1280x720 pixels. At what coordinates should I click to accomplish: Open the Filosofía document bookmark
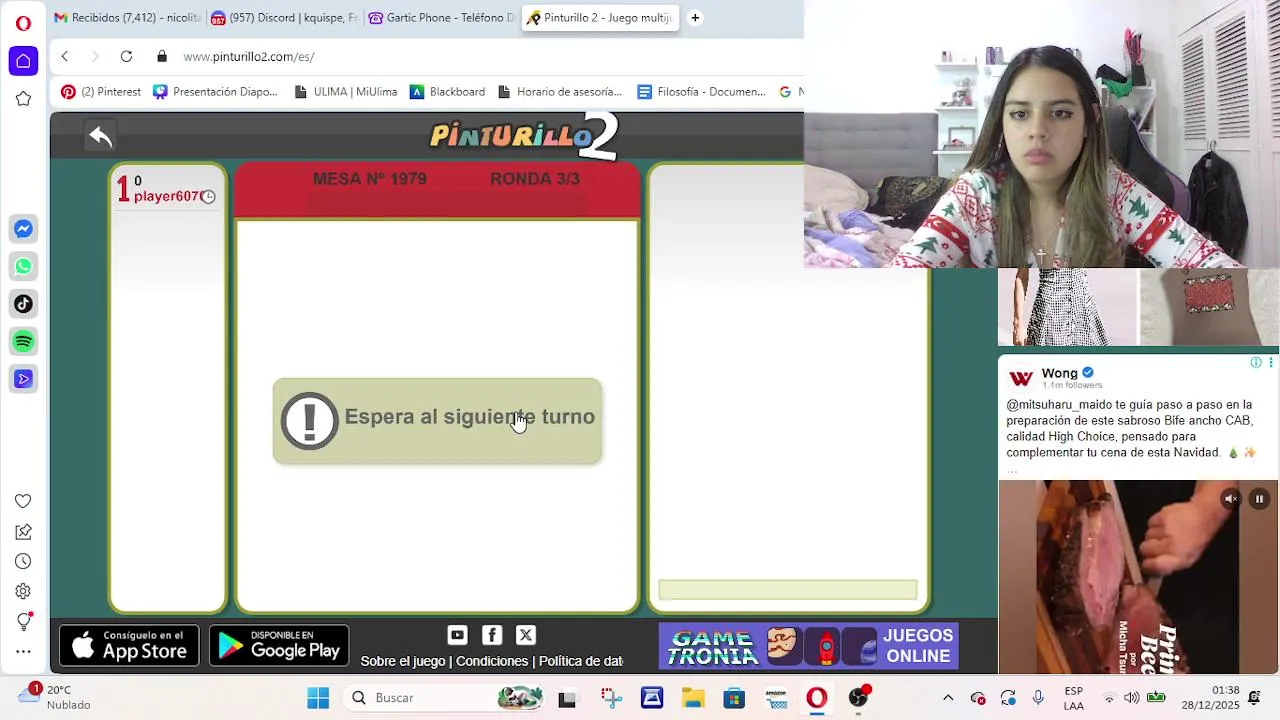701,92
